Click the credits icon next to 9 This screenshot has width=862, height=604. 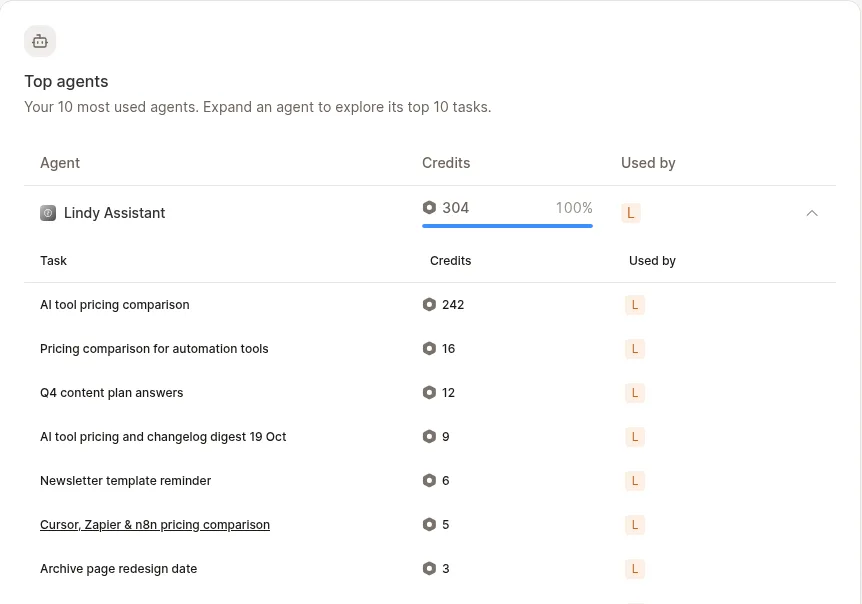(429, 436)
